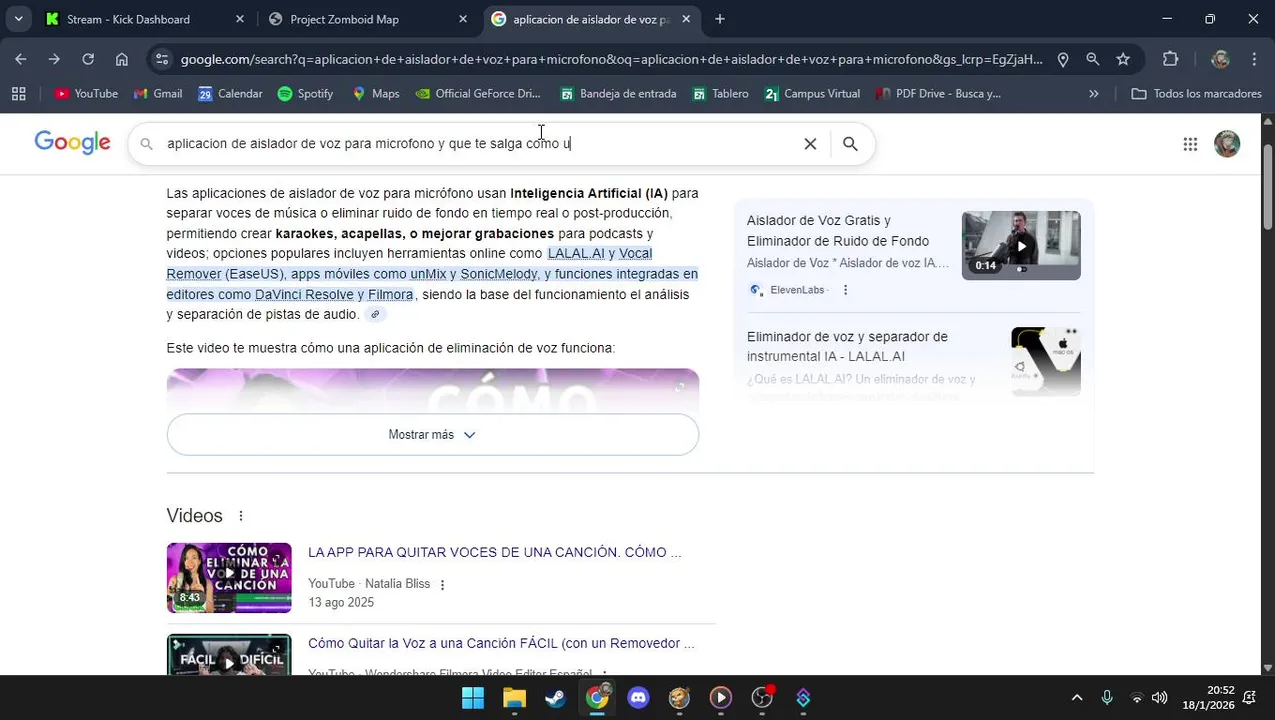Open LALAL.AI result thumbnail
This screenshot has width=1275, height=720.
[1046, 361]
